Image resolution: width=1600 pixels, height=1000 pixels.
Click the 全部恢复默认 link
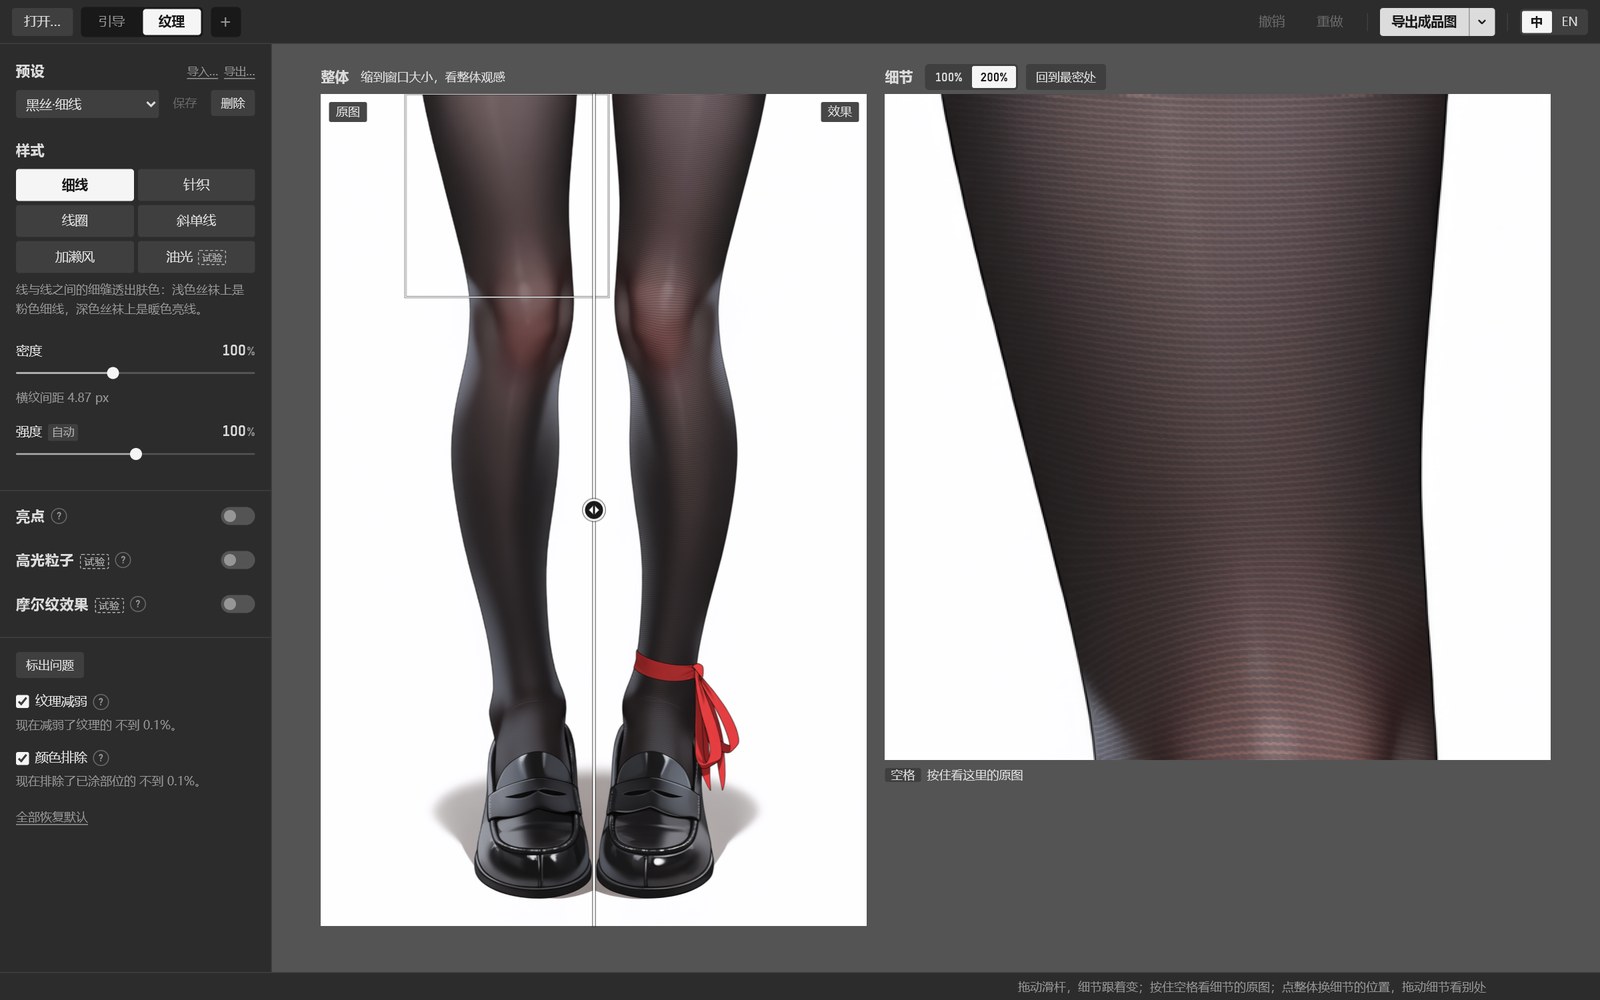pos(52,817)
